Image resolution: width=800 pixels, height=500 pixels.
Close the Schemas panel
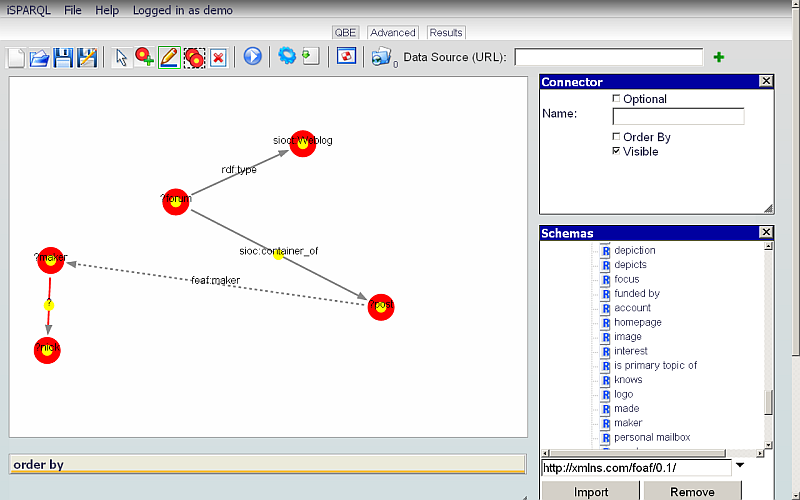pos(766,232)
